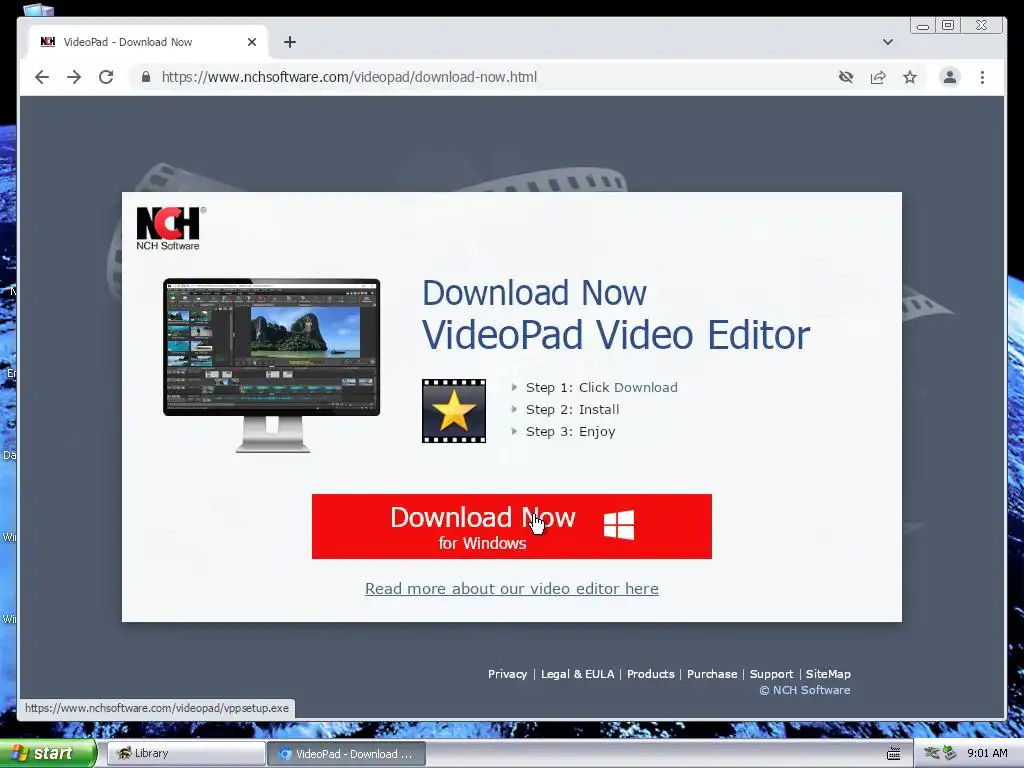Click the keyboard icon in taskbar
Screen dimensions: 1024x768
[x=893, y=754]
